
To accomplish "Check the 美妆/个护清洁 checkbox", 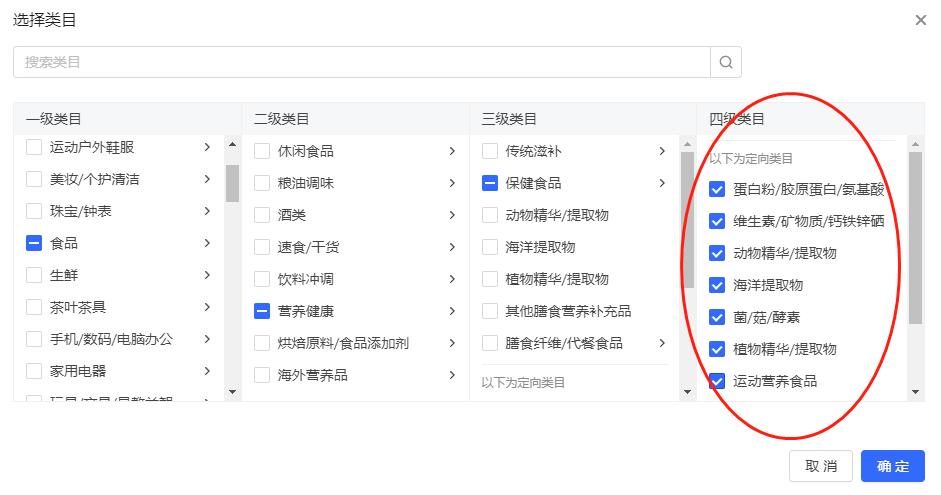I will tap(34, 179).
